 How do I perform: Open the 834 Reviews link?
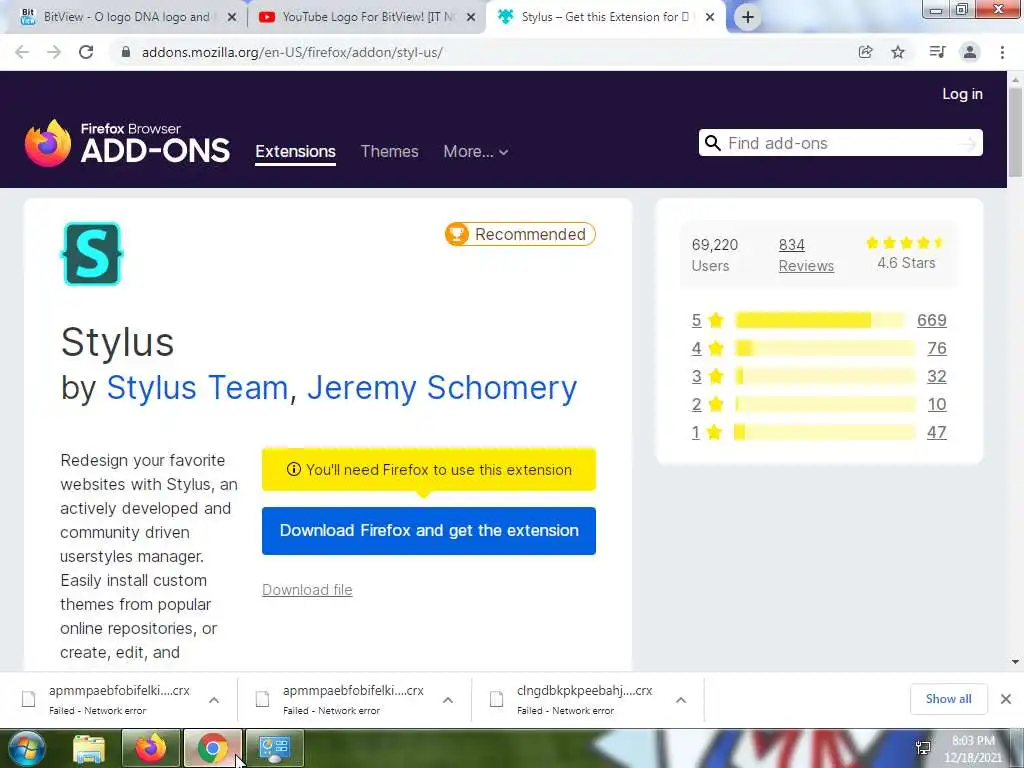806,255
